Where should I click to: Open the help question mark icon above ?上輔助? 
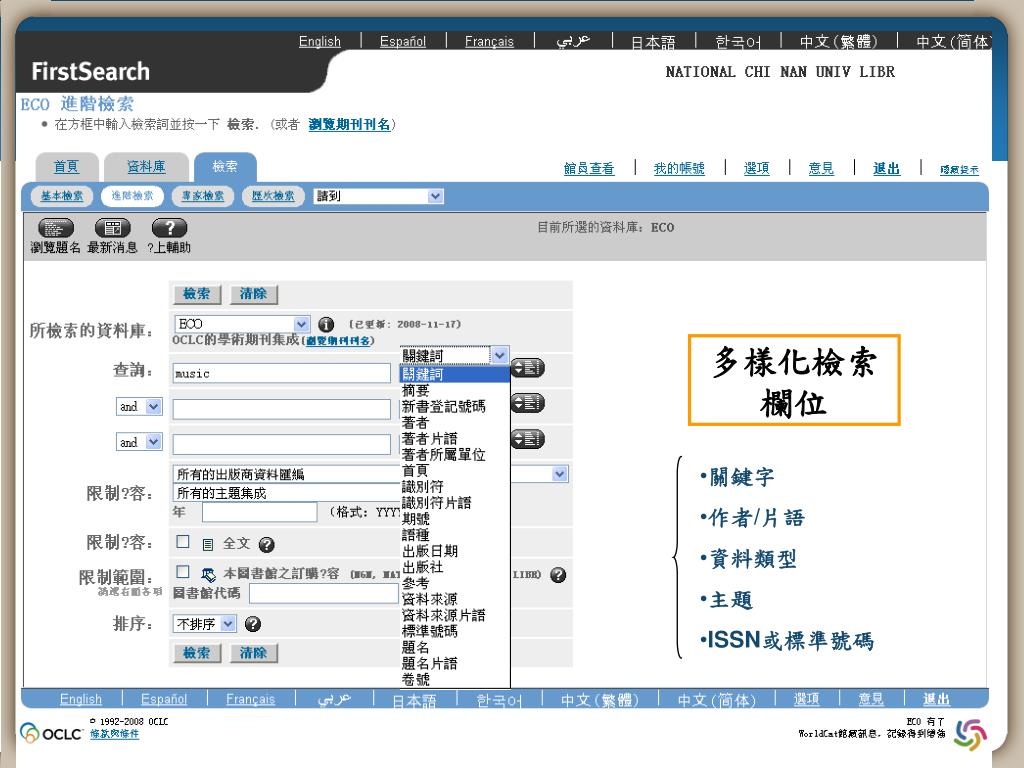point(169,228)
